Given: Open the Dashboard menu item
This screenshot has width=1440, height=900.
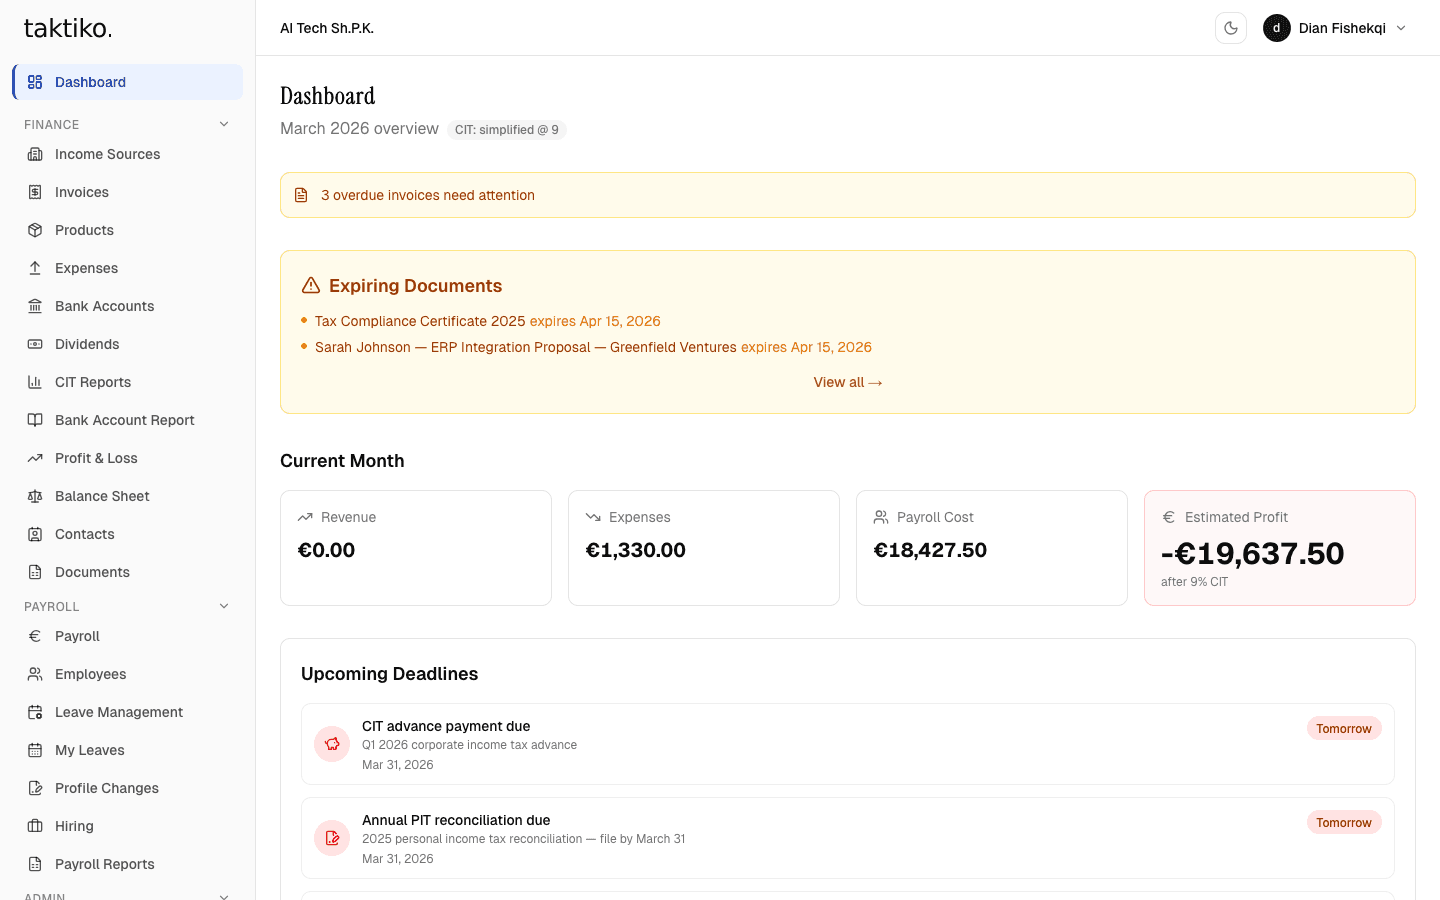Looking at the screenshot, I should [90, 82].
